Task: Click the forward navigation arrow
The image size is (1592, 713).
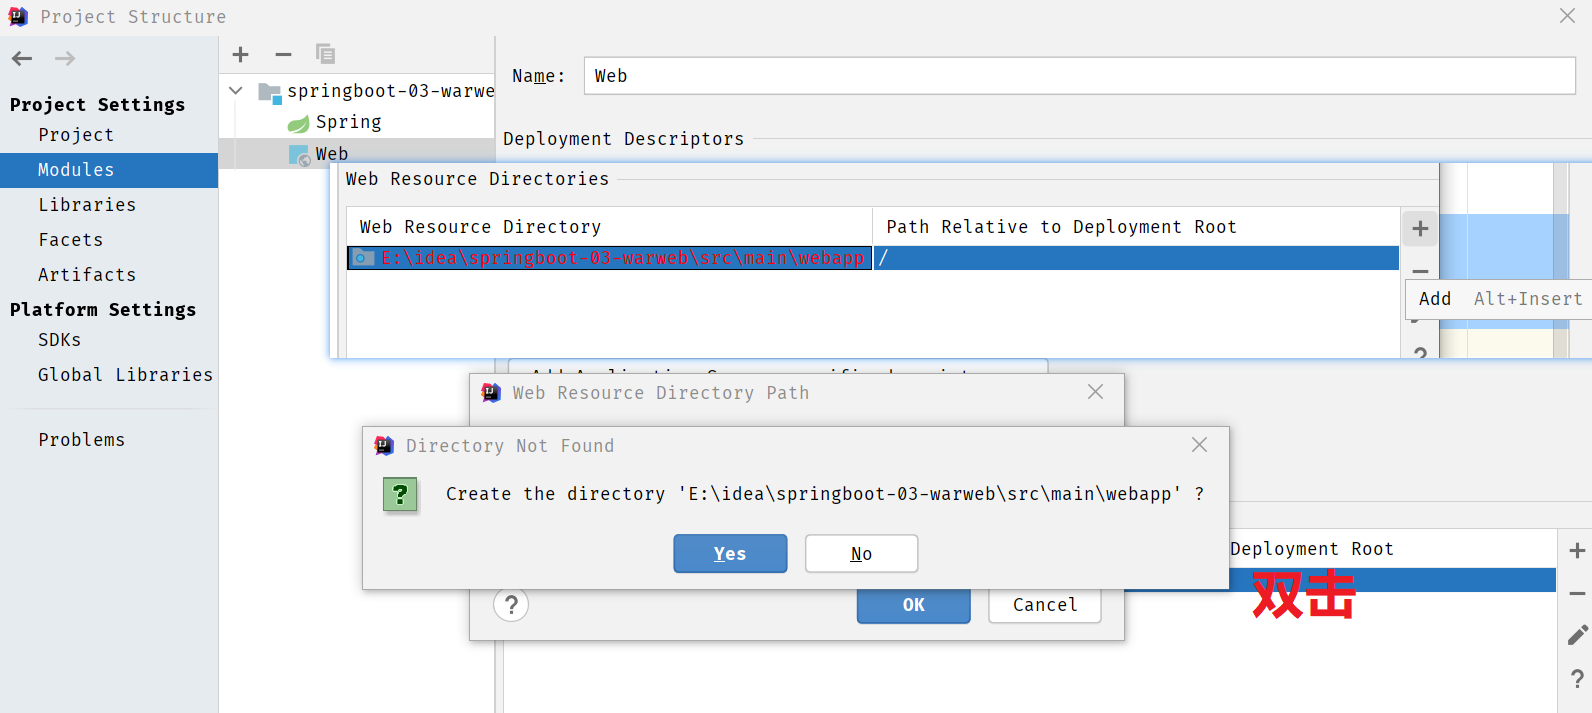Action: [x=65, y=59]
